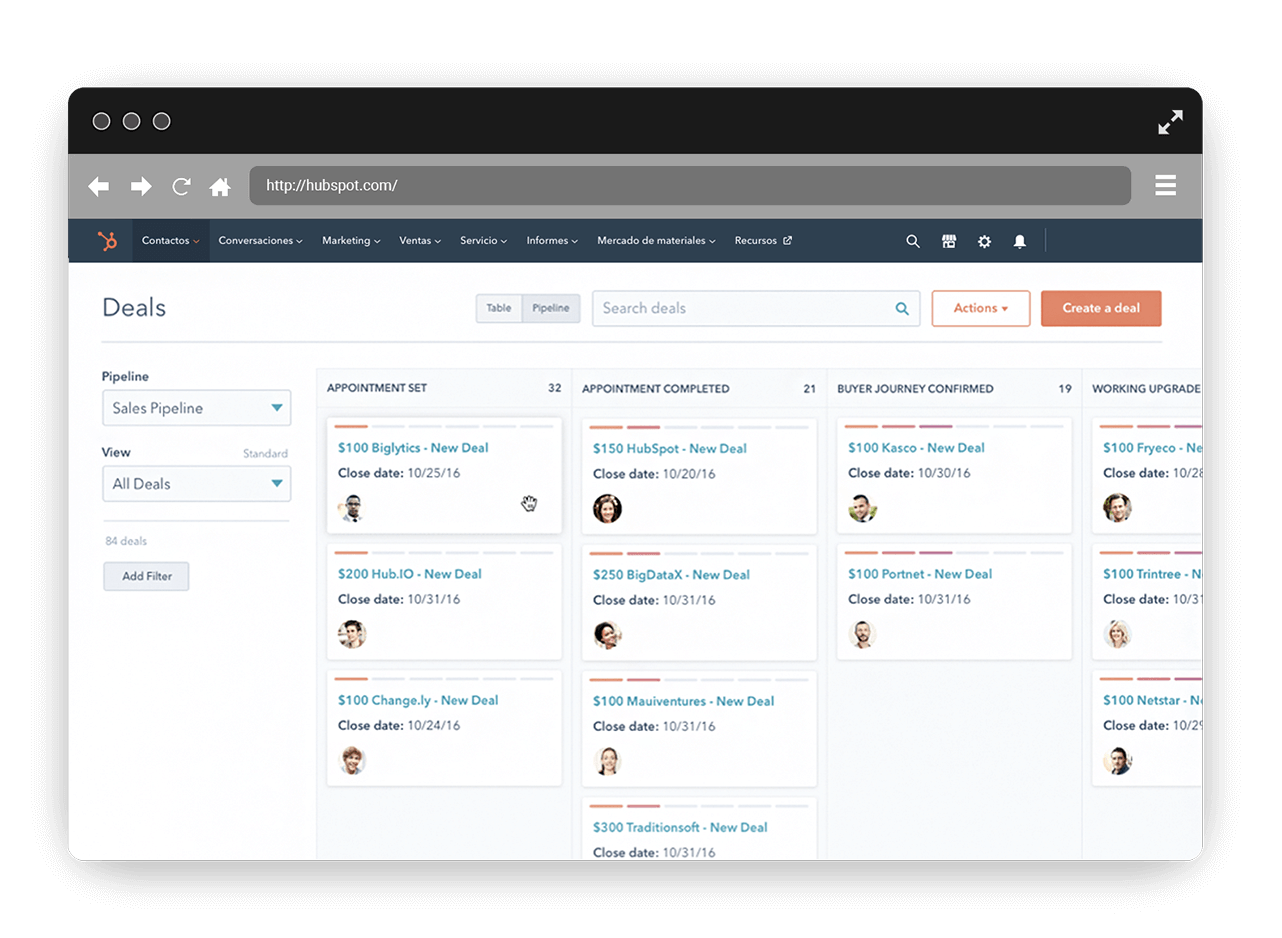Open the $100 Kasco - New Deal link
Viewport: 1282px width, 938px height.
tap(916, 448)
